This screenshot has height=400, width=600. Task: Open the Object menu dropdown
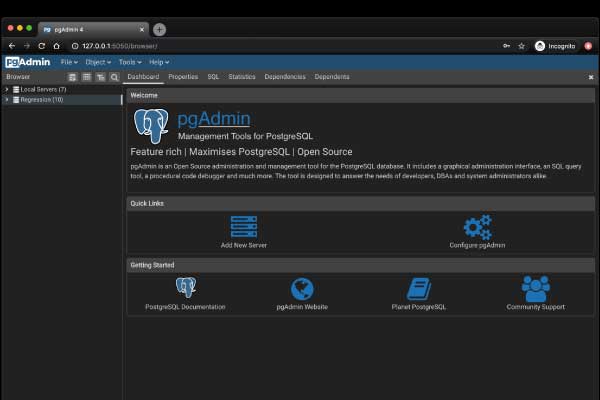pyautogui.click(x=98, y=62)
